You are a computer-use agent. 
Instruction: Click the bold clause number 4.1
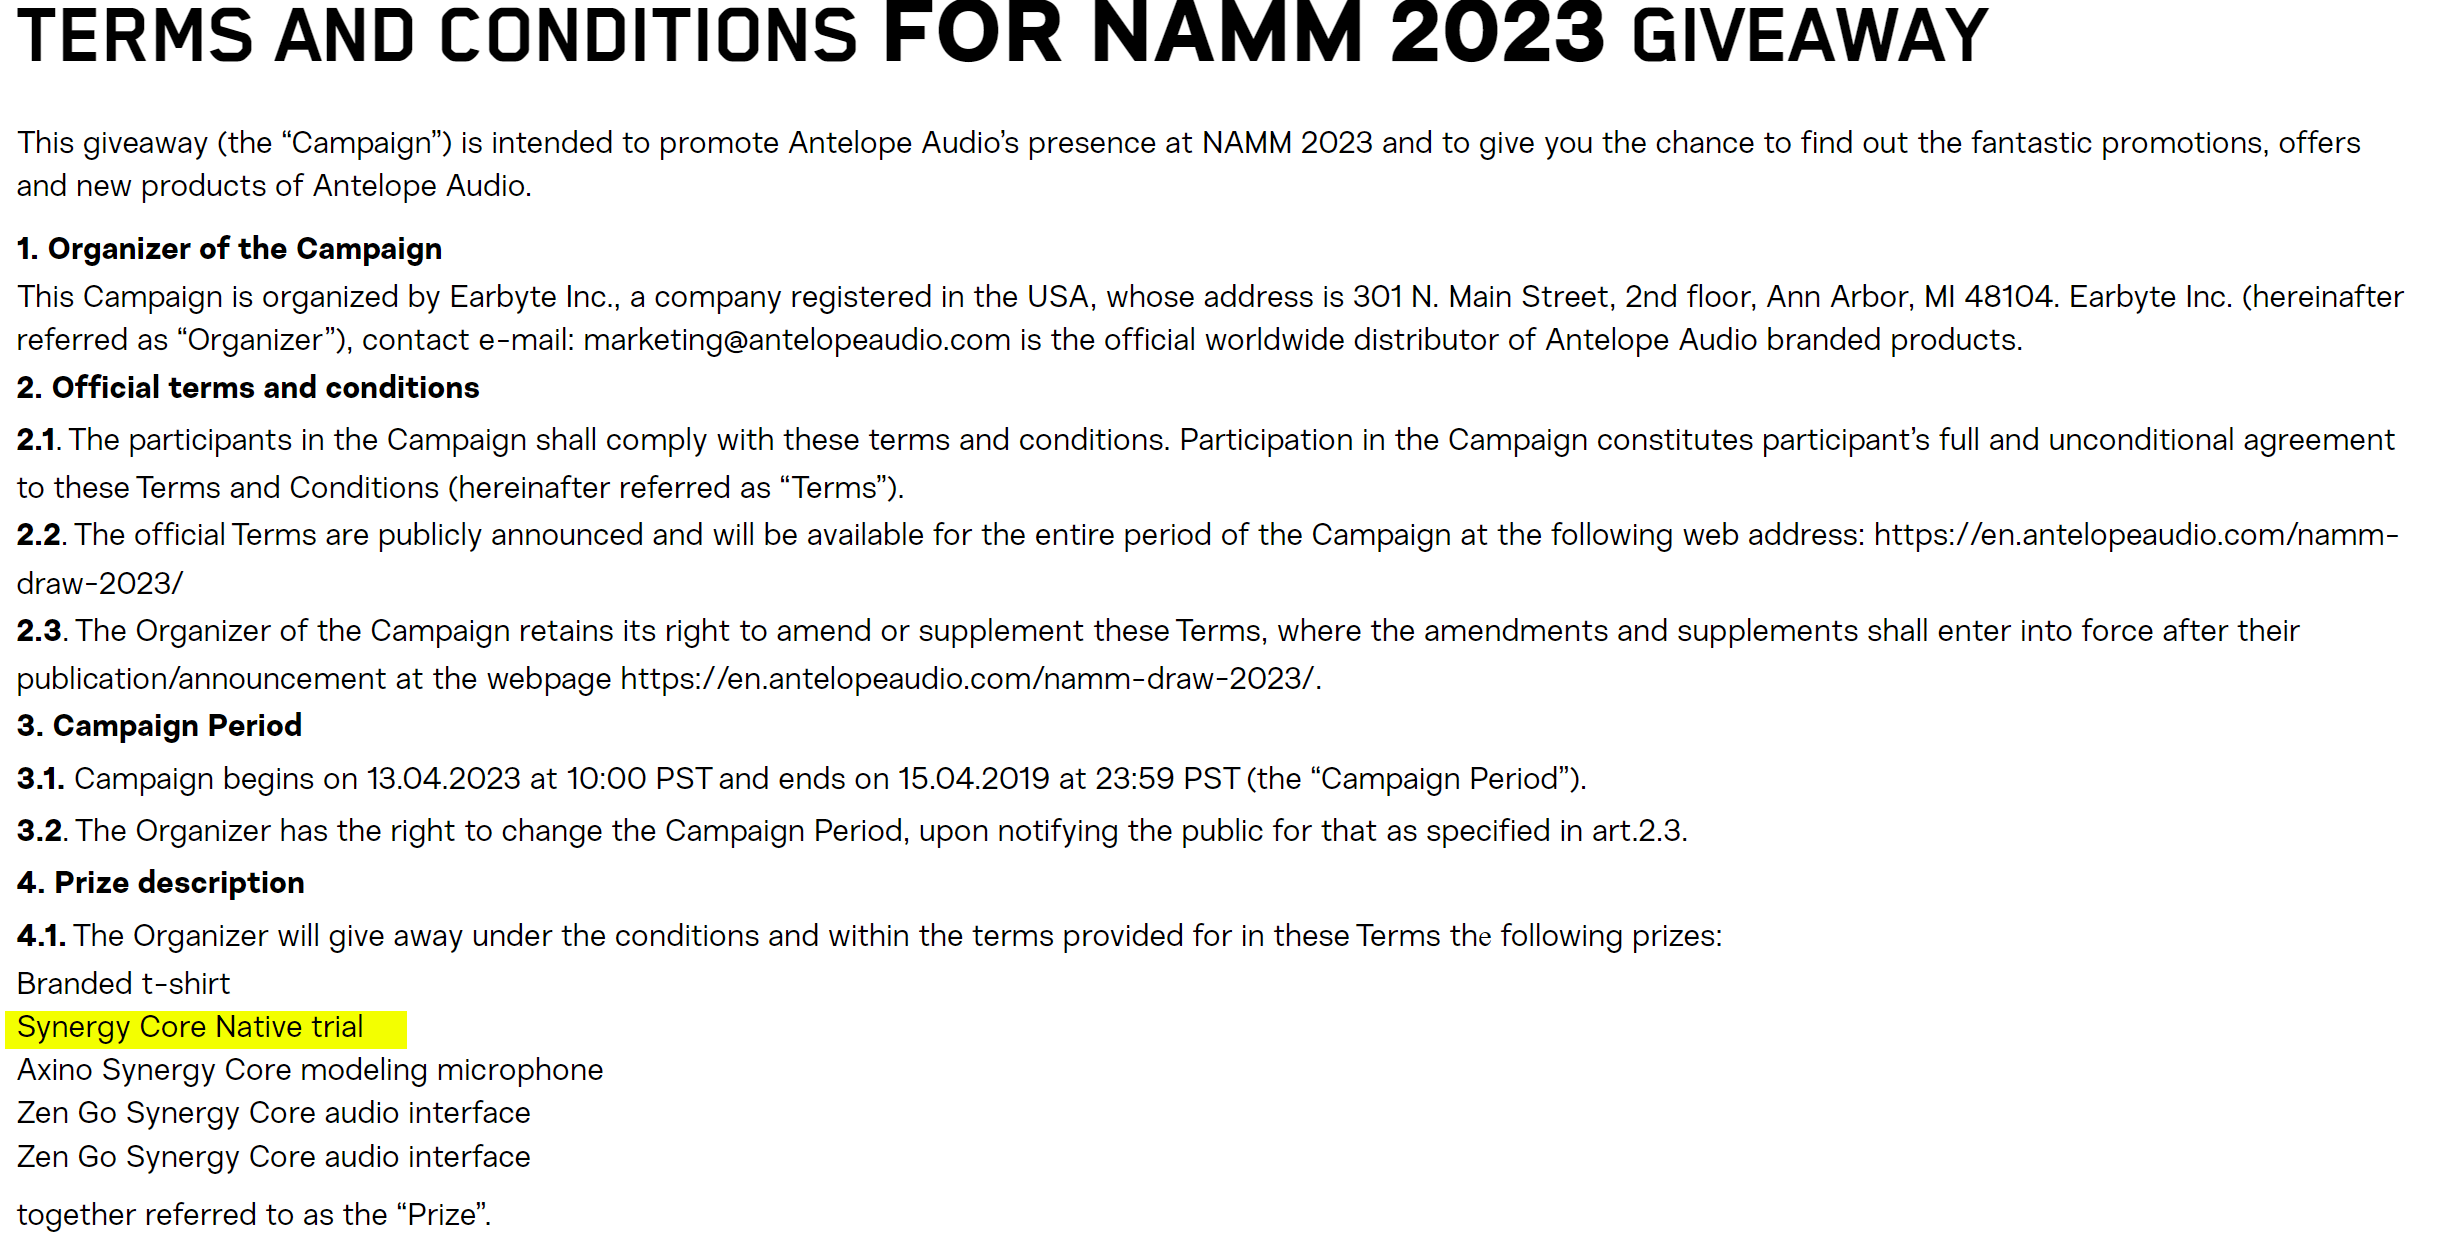click(x=40, y=936)
